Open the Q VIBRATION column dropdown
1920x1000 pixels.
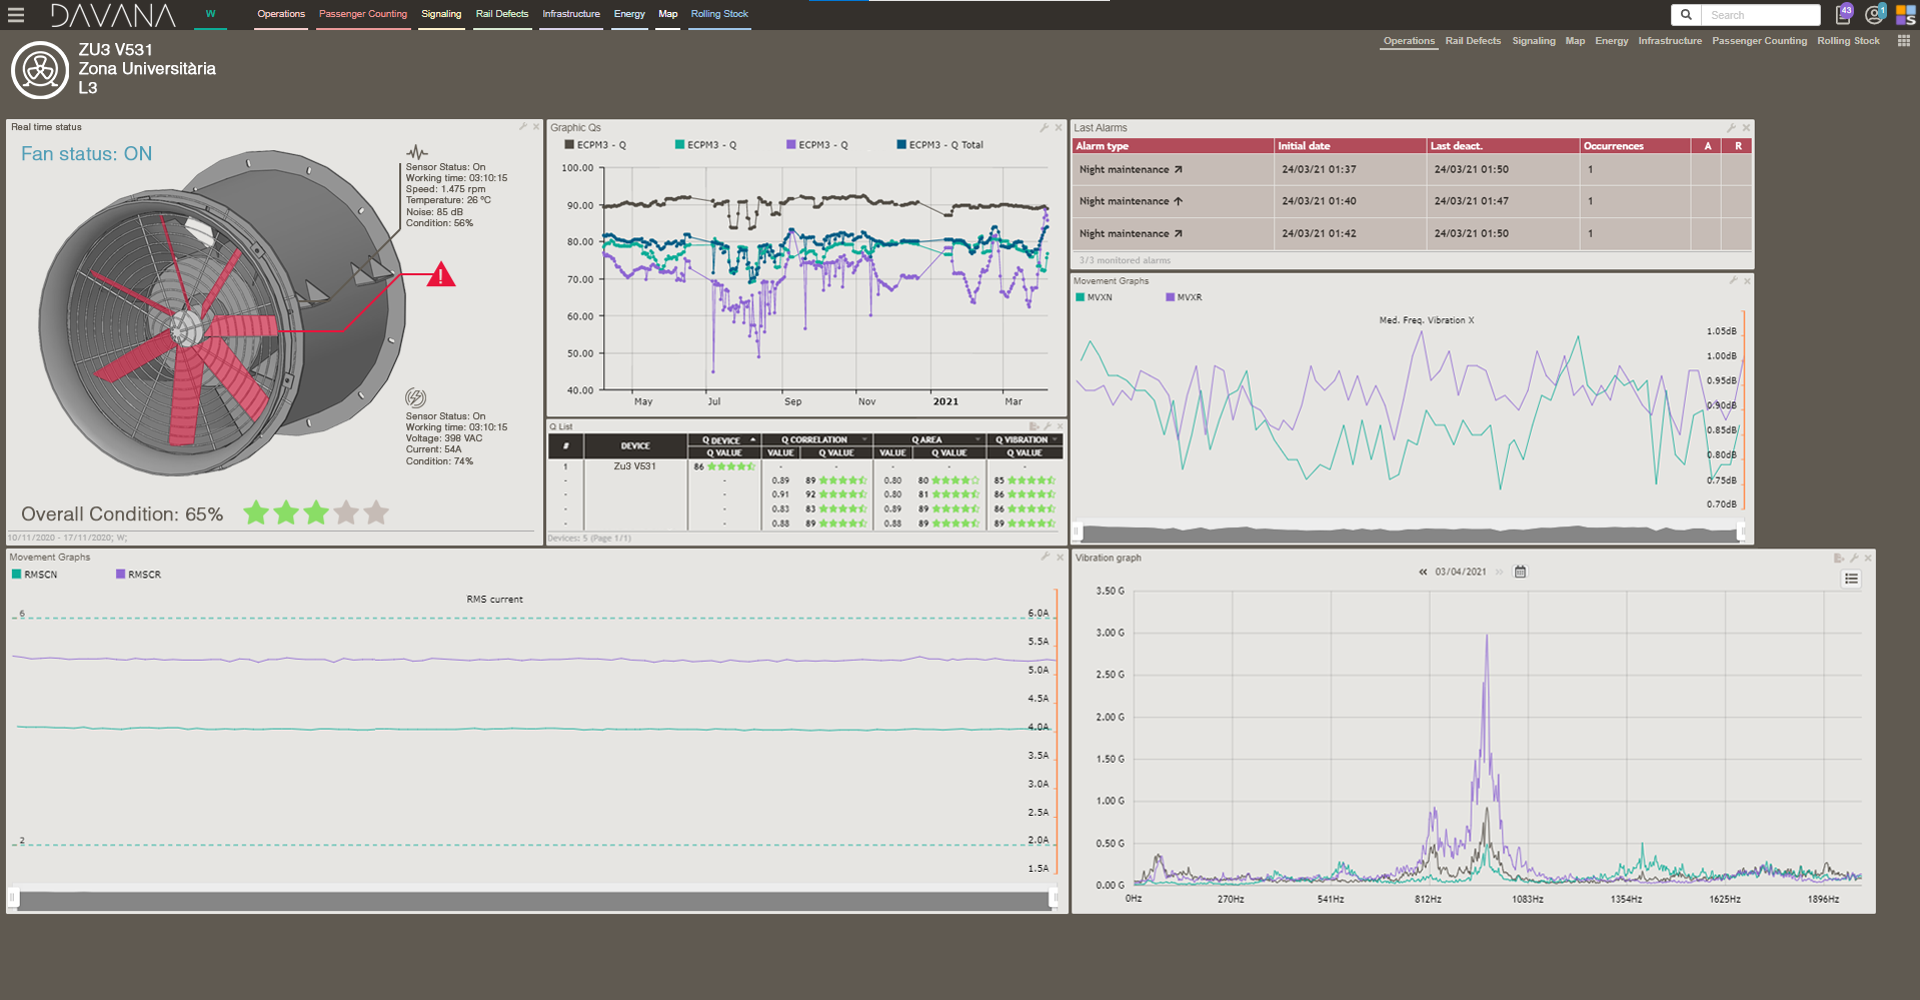click(1053, 439)
